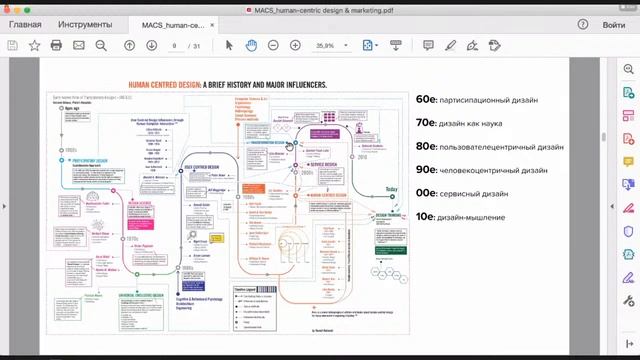Open the red fill and sign tool in sidebar
This screenshot has width=640, height=360.
(629, 208)
